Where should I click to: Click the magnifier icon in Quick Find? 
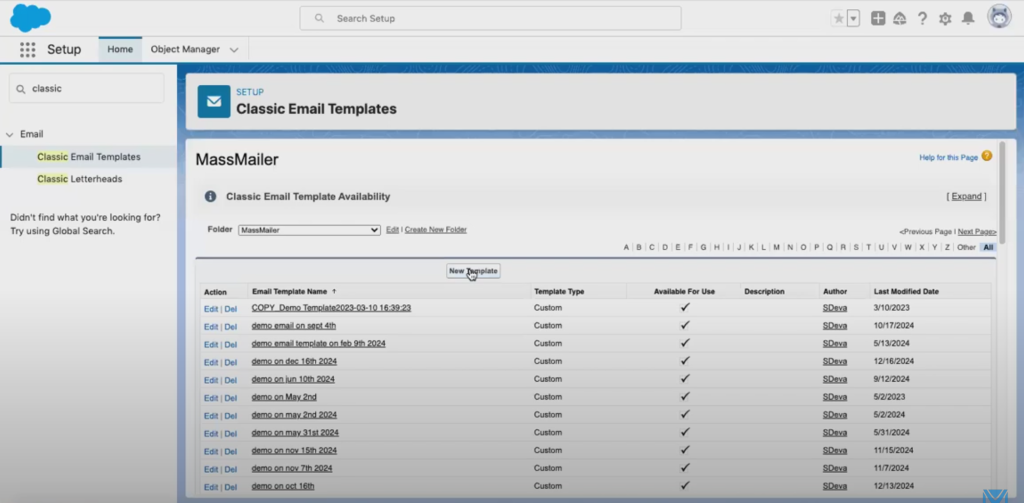pyautogui.click(x=21, y=89)
